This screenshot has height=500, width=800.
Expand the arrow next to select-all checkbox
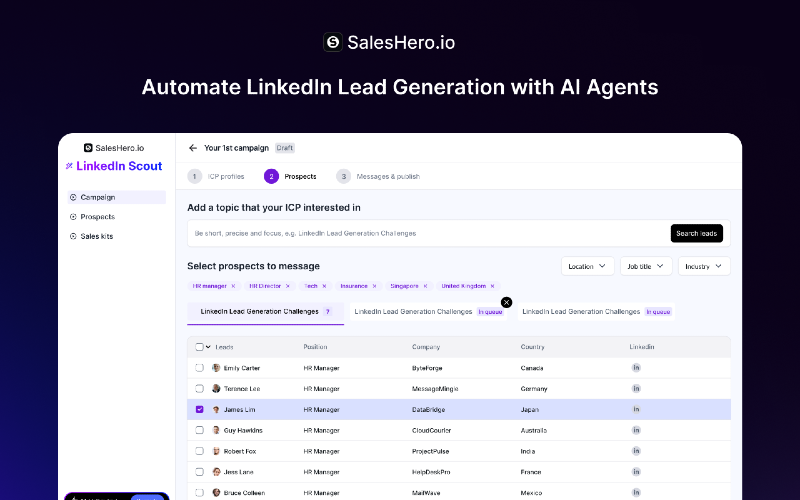[x=208, y=347]
